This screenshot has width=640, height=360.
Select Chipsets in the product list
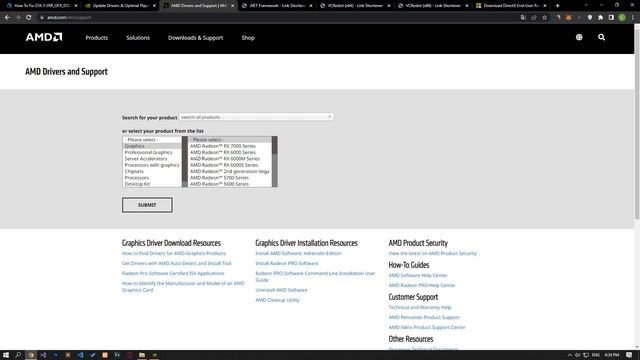(152, 171)
